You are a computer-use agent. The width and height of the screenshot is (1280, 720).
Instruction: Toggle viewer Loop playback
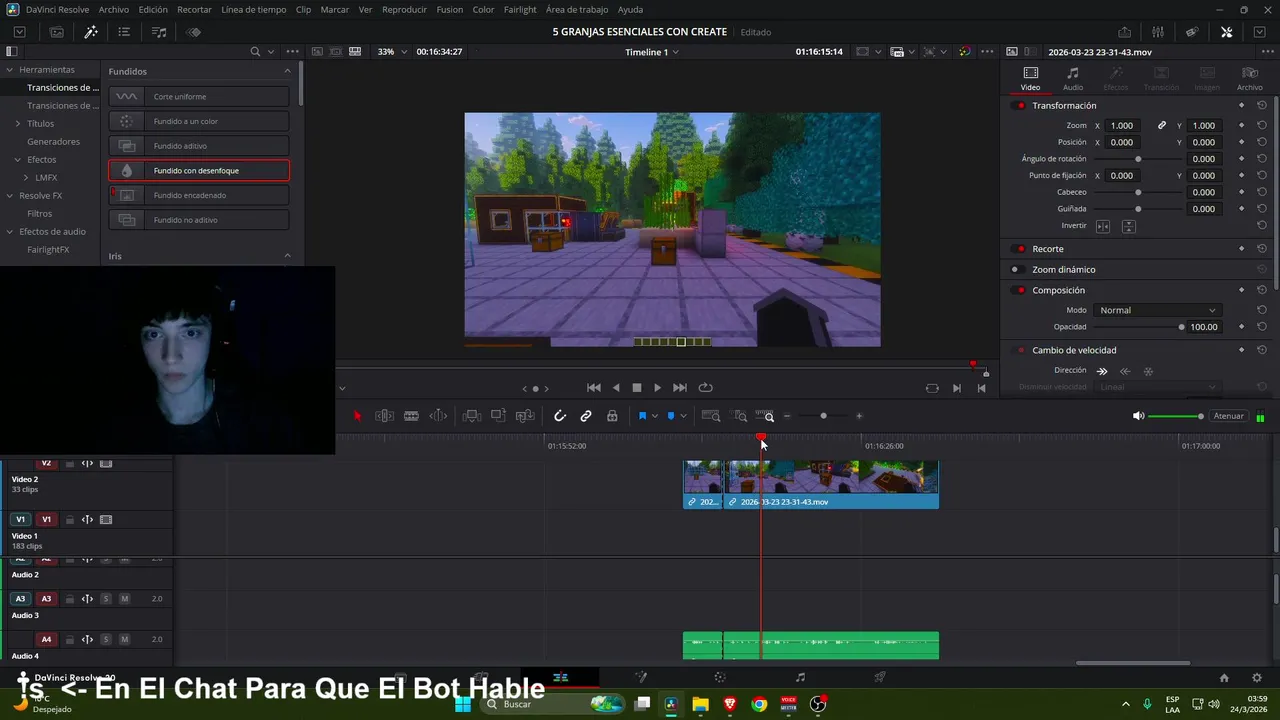706,388
